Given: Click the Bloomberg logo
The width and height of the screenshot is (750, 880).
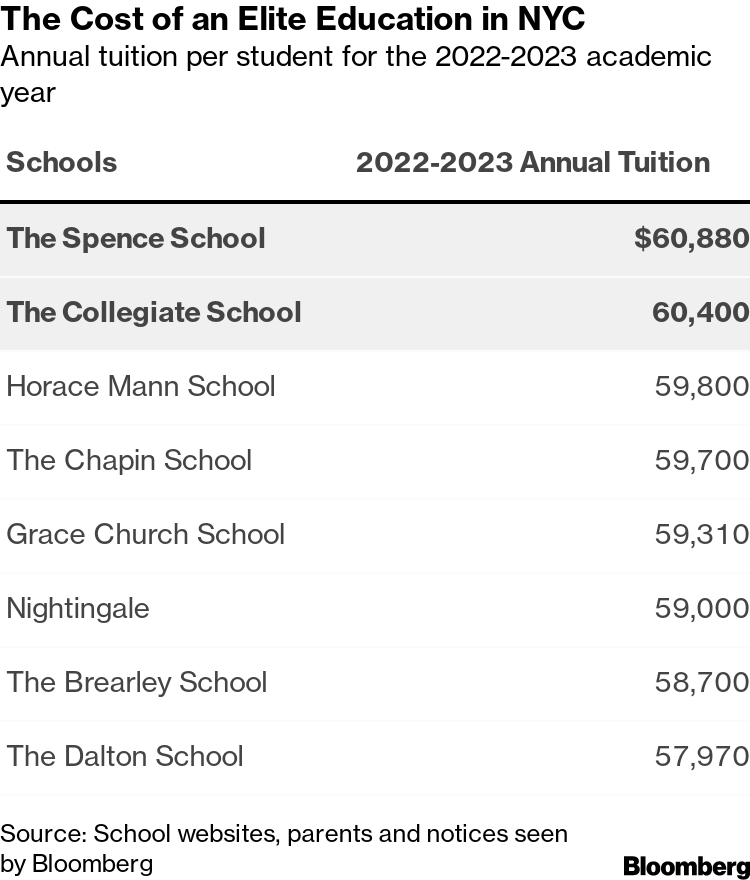Looking at the screenshot, I should click(x=686, y=865).
